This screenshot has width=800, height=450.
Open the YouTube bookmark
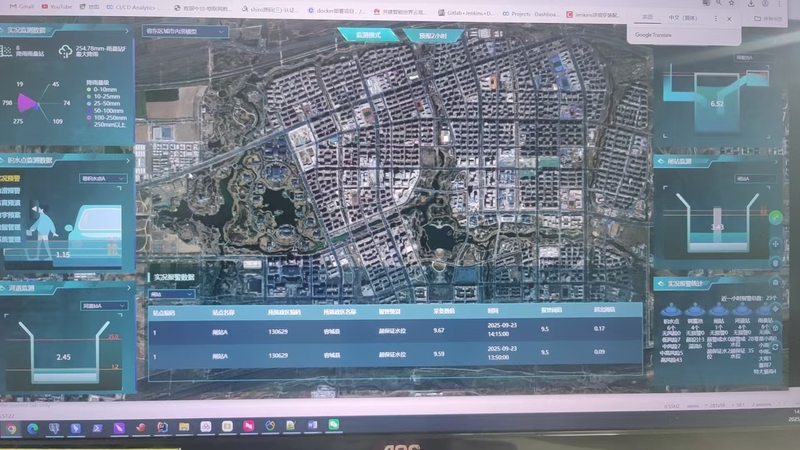pos(57,7)
